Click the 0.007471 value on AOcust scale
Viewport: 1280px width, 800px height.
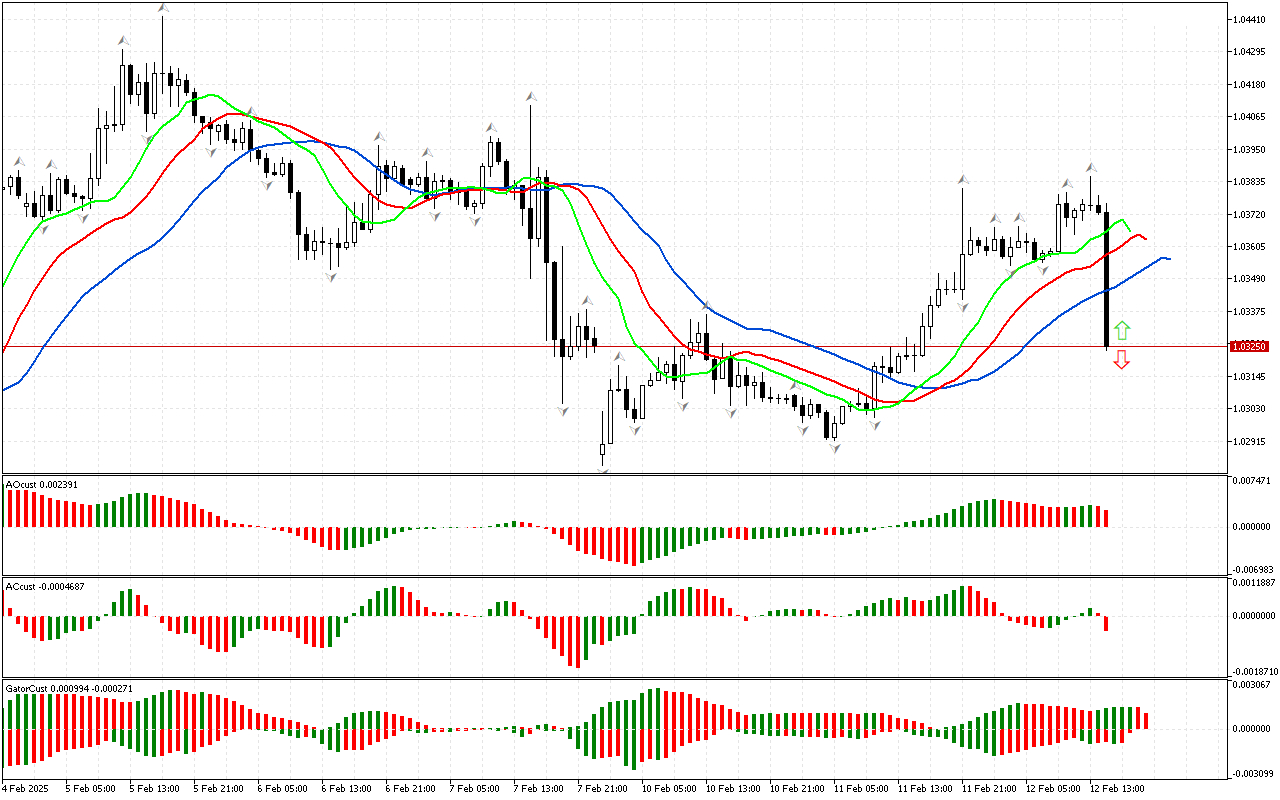(1250, 481)
